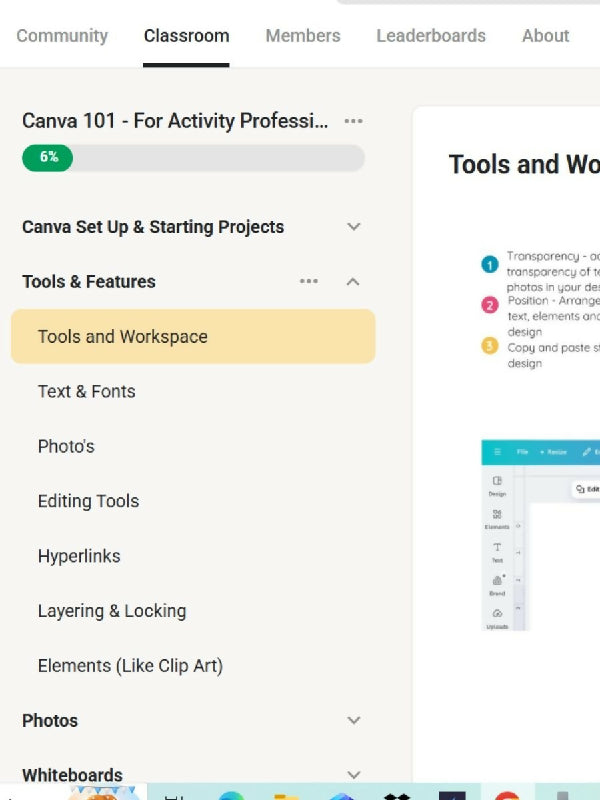
Task: Open the Photo's lesson
Action: tap(66, 446)
